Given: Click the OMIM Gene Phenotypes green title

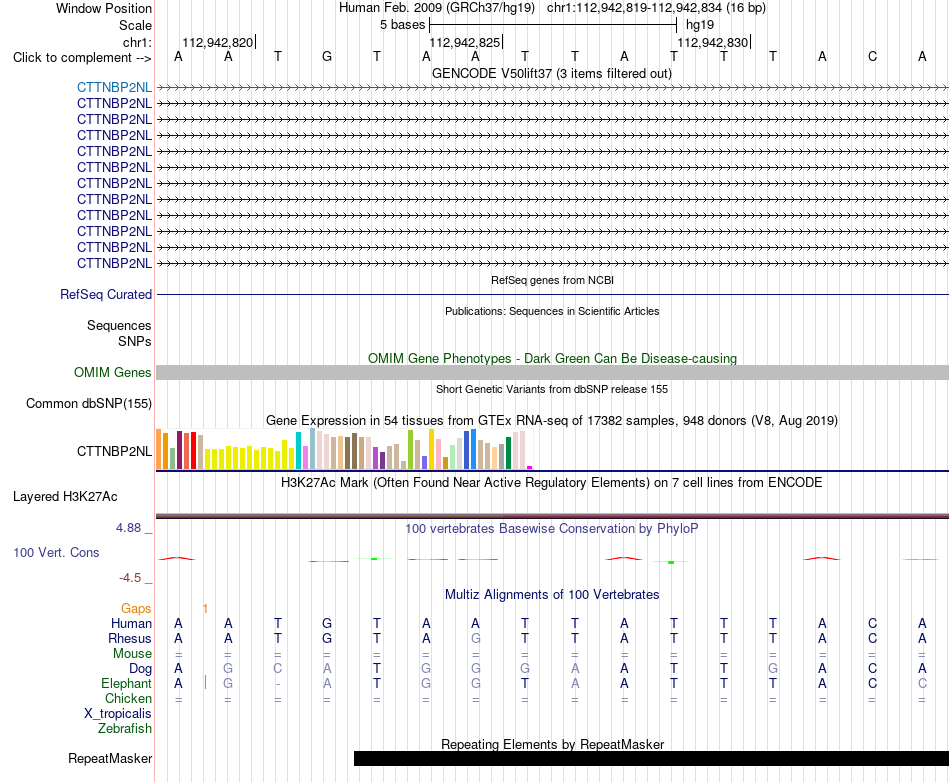Looking at the screenshot, I should tap(552, 358).
